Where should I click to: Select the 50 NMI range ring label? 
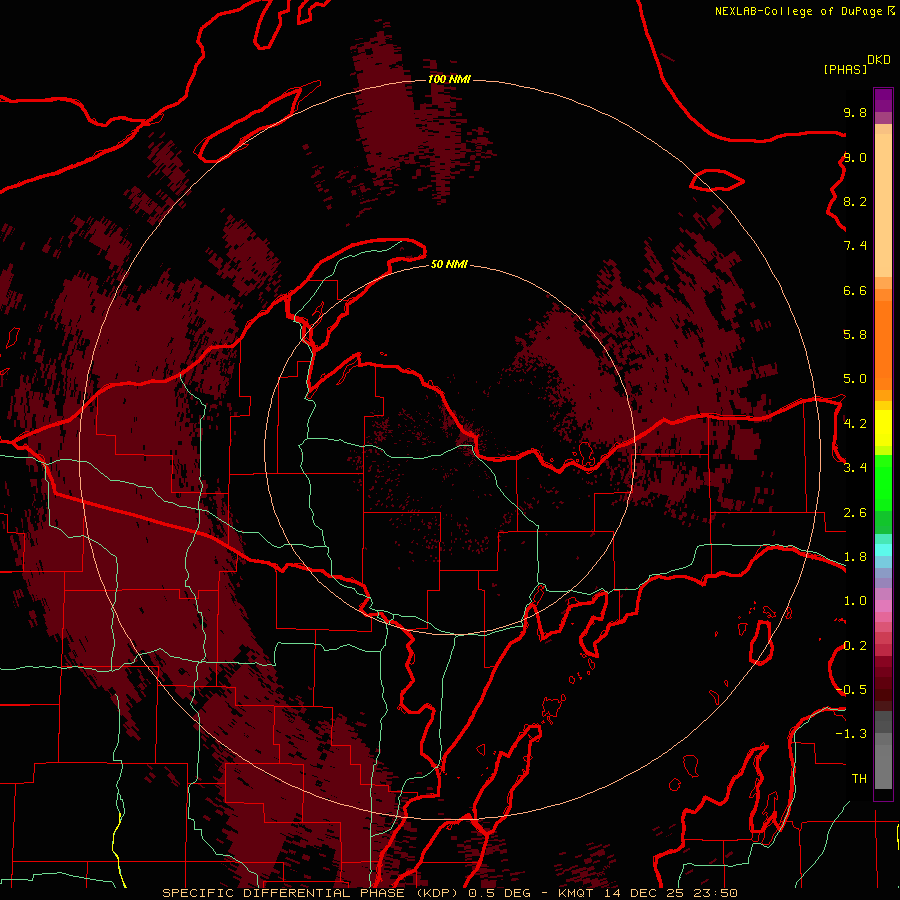tap(449, 264)
